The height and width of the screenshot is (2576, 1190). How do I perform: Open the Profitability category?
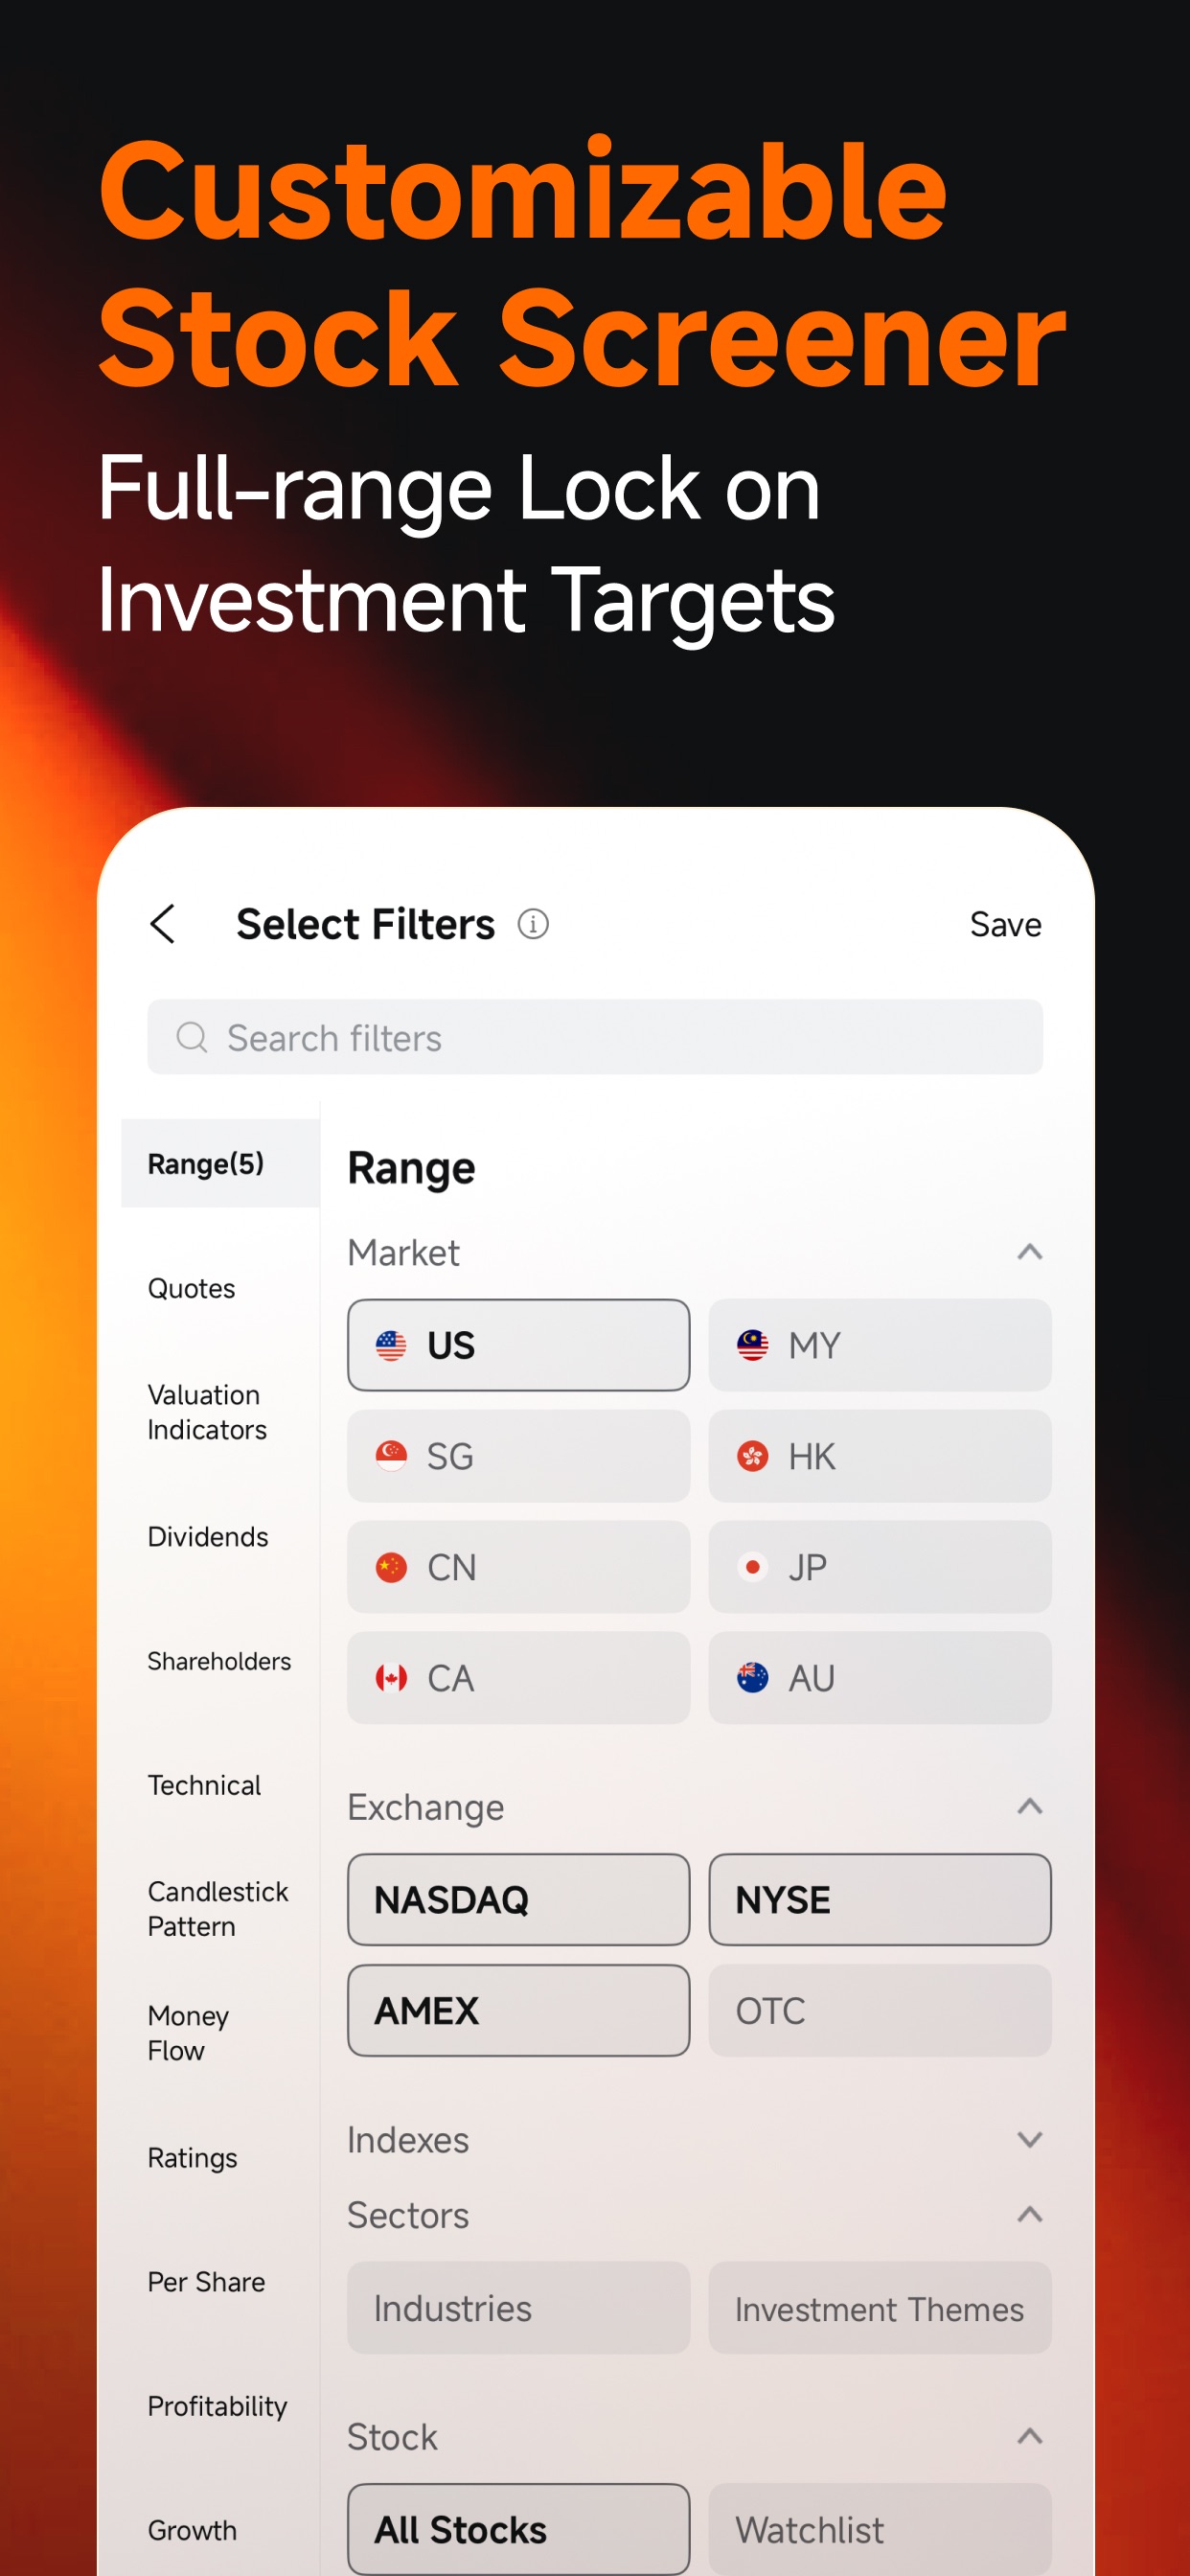coord(217,2406)
